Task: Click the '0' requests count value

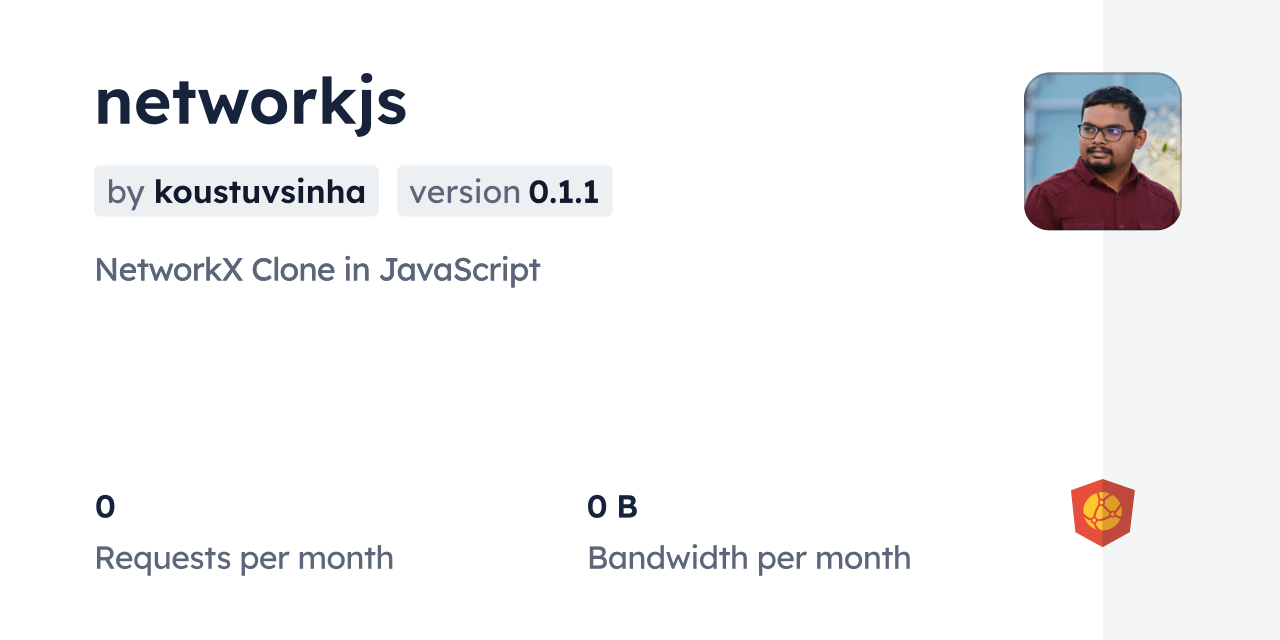Action: click(x=105, y=507)
